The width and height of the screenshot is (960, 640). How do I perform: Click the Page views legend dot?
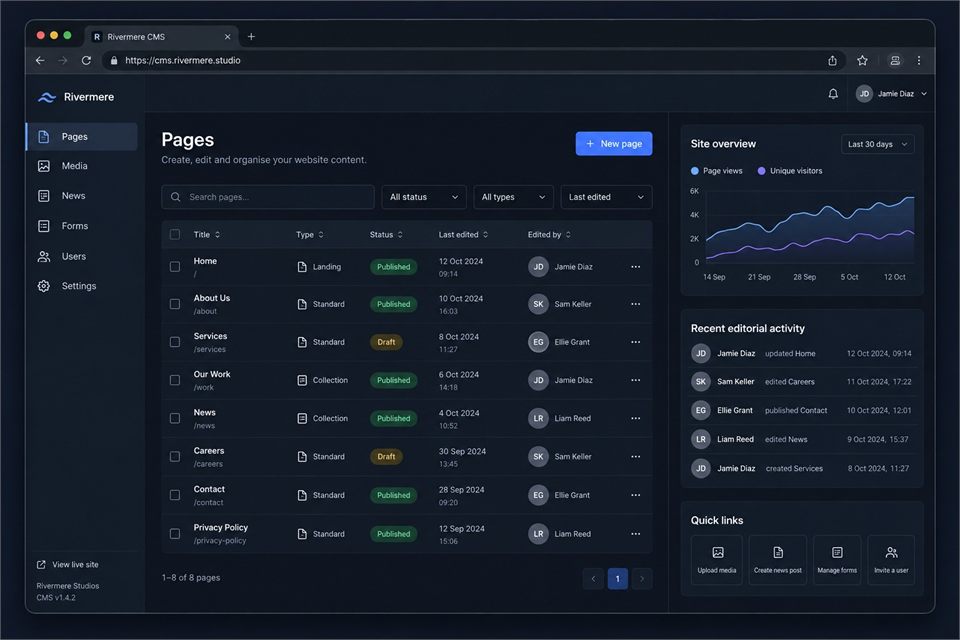pos(694,171)
